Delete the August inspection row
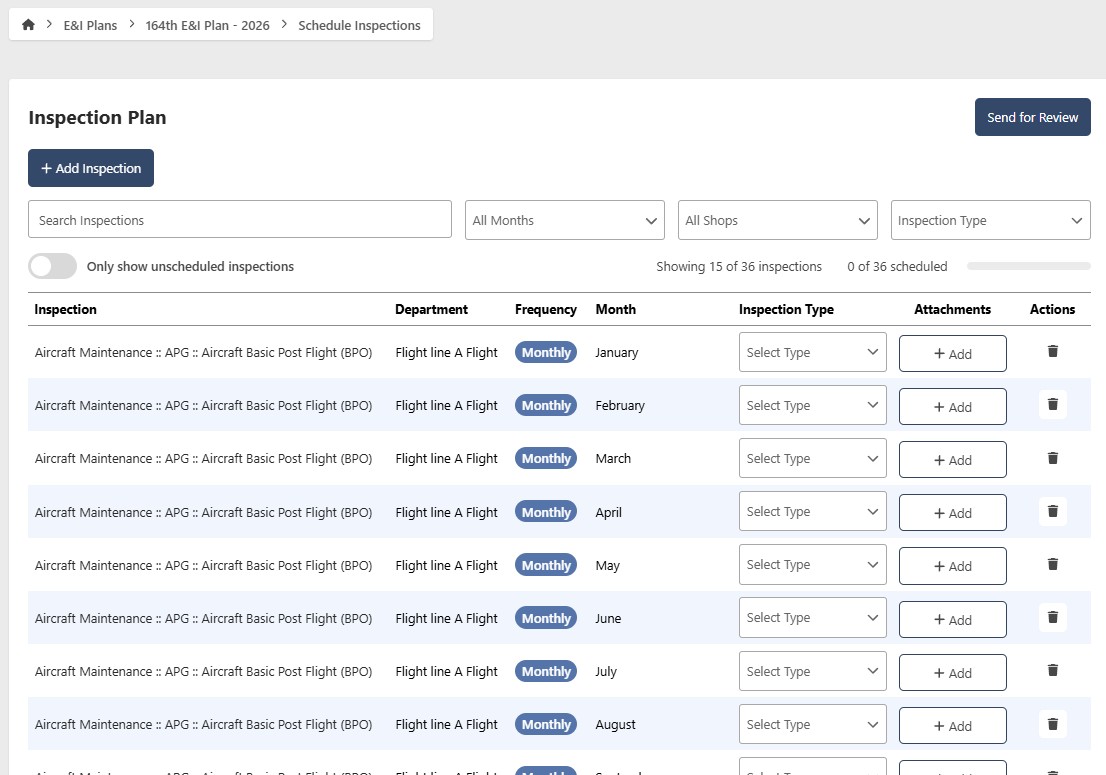This screenshot has height=775, width=1106. 1052,724
